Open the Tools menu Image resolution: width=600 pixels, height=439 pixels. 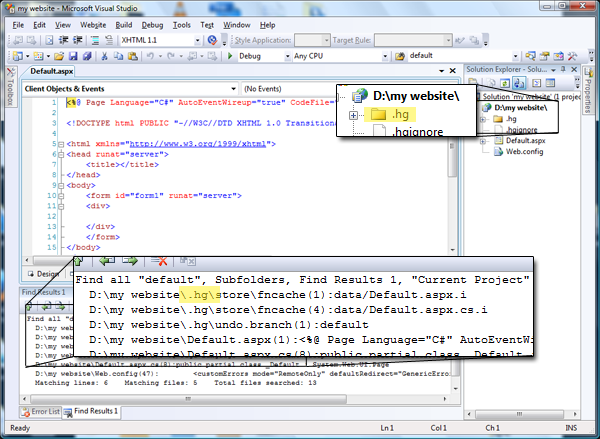point(181,25)
